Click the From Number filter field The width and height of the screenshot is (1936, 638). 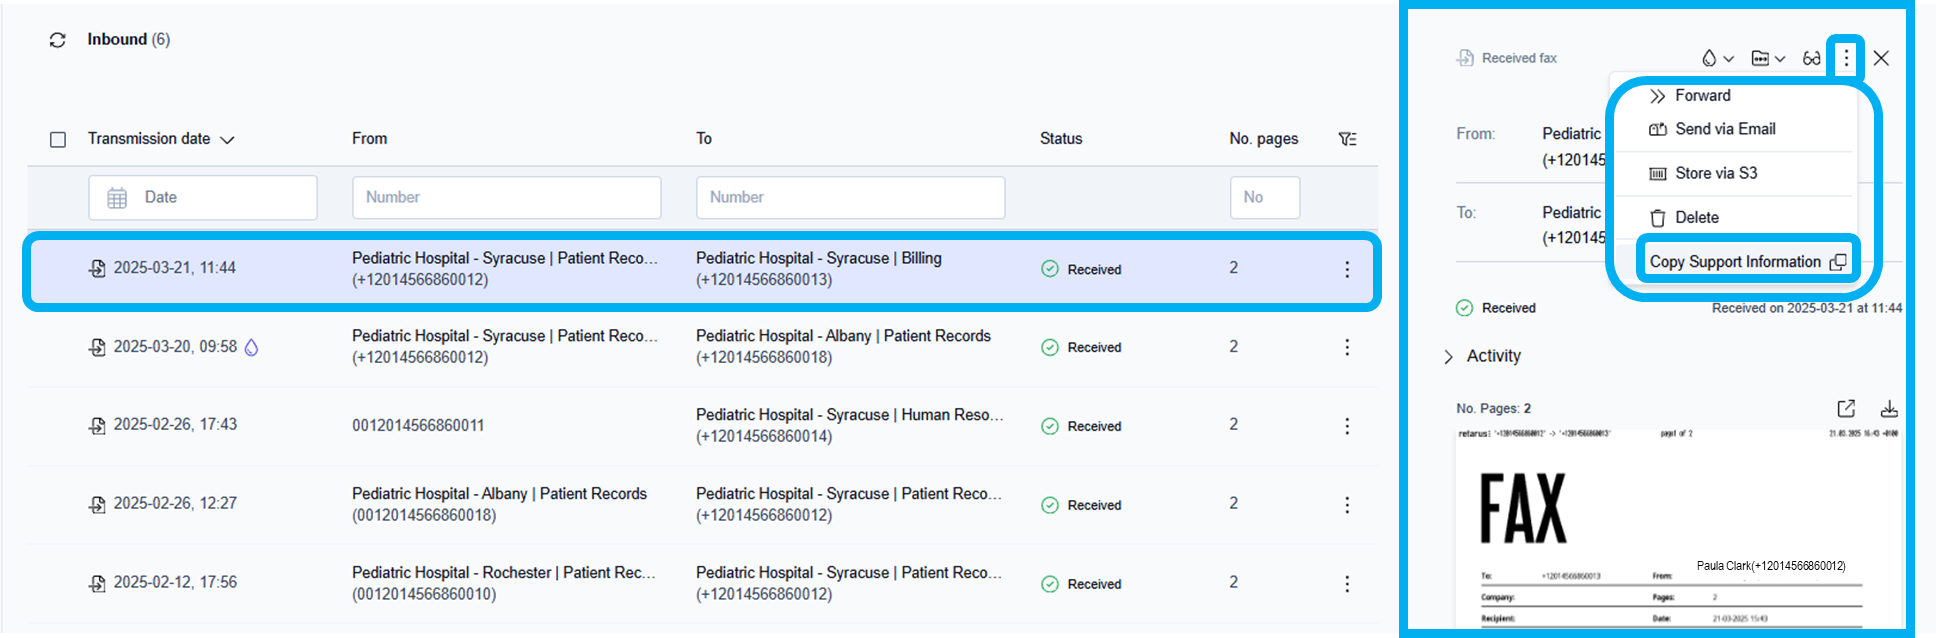tap(506, 198)
